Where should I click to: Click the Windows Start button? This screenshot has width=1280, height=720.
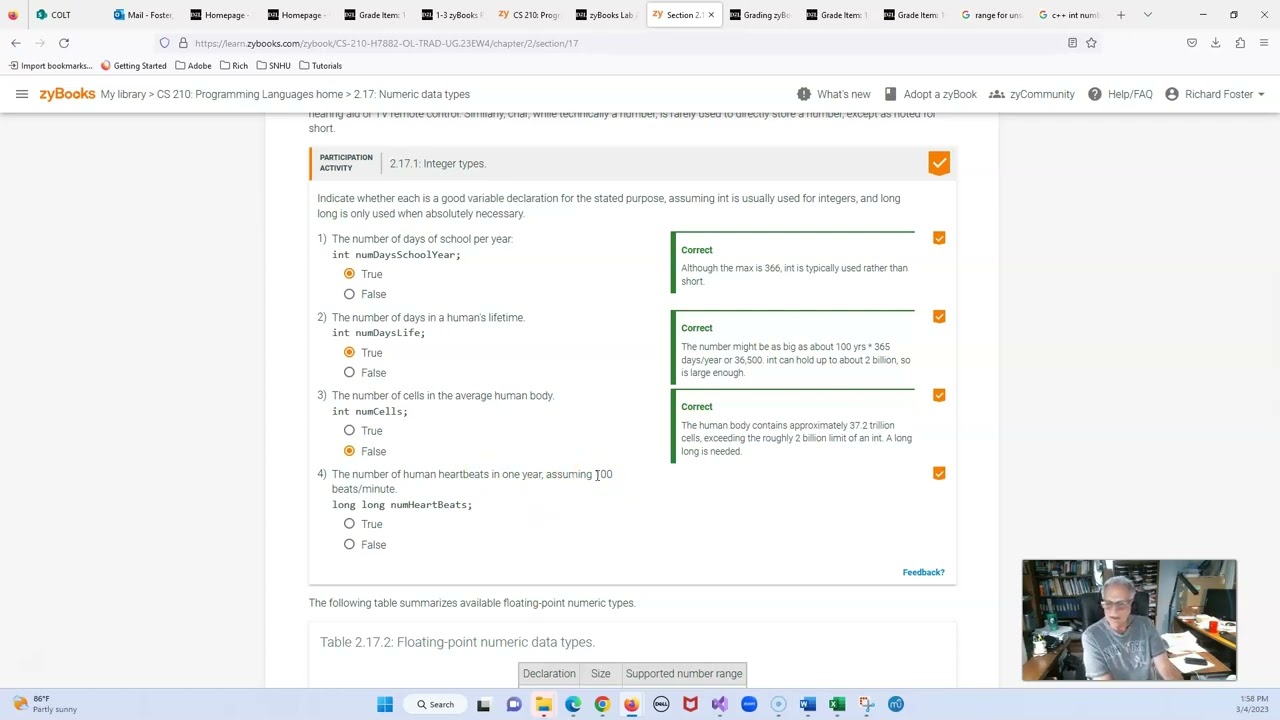pyautogui.click(x=385, y=704)
